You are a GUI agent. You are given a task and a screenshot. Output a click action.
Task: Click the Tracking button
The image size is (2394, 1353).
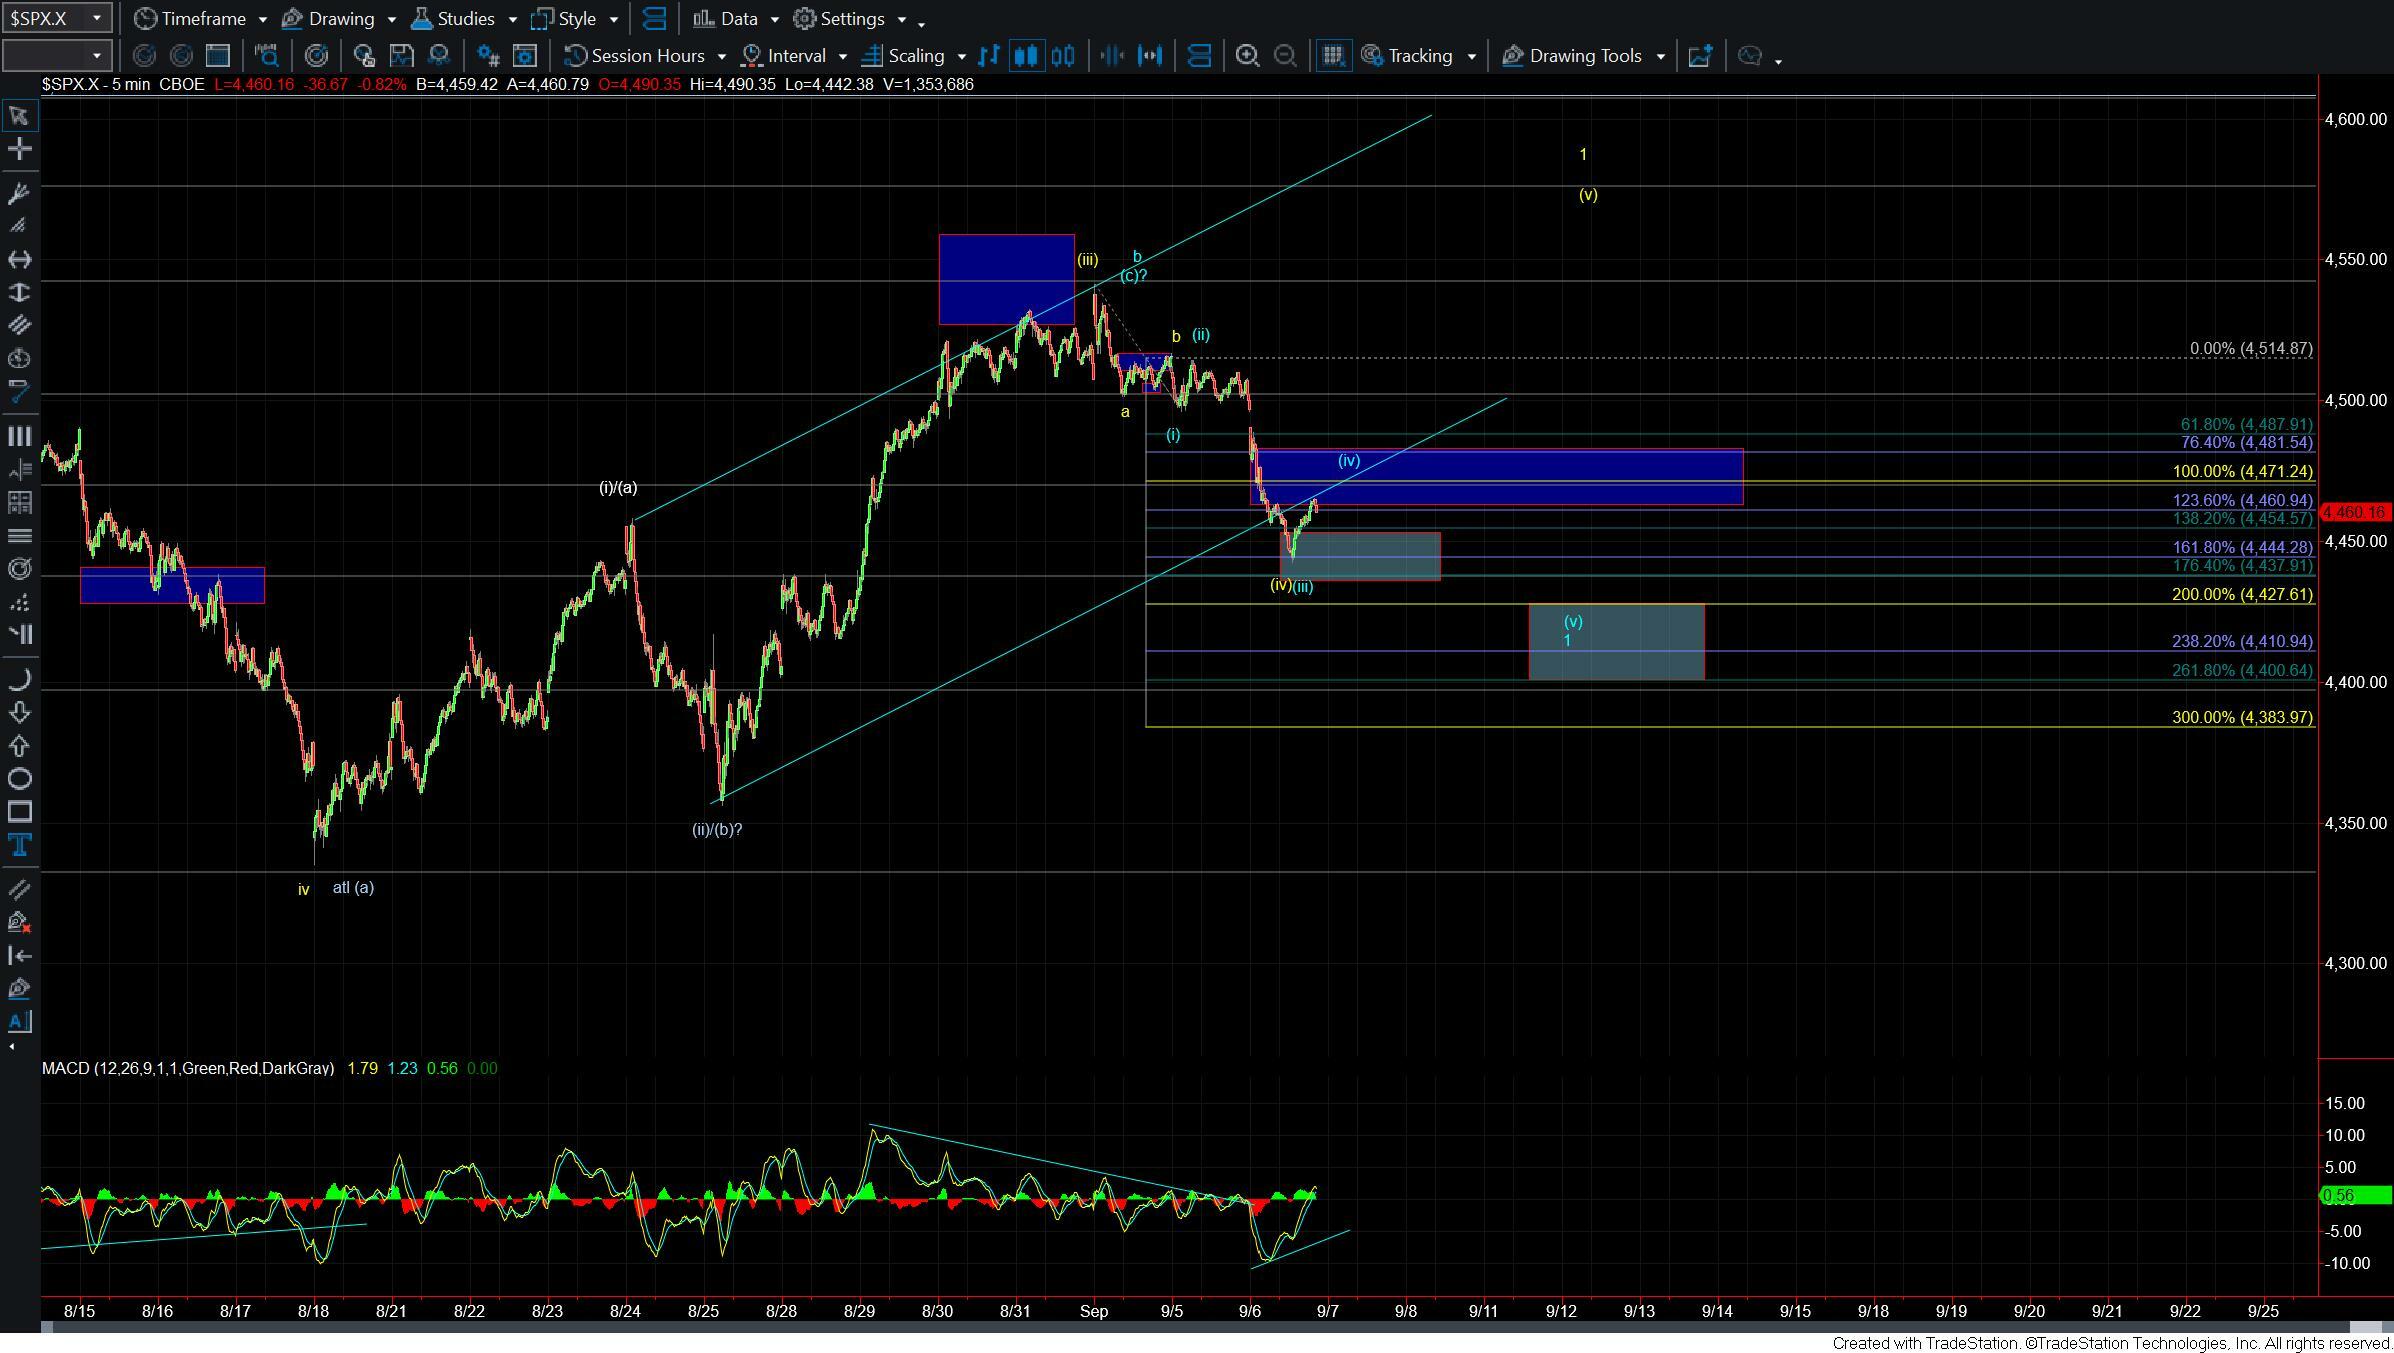[1407, 56]
